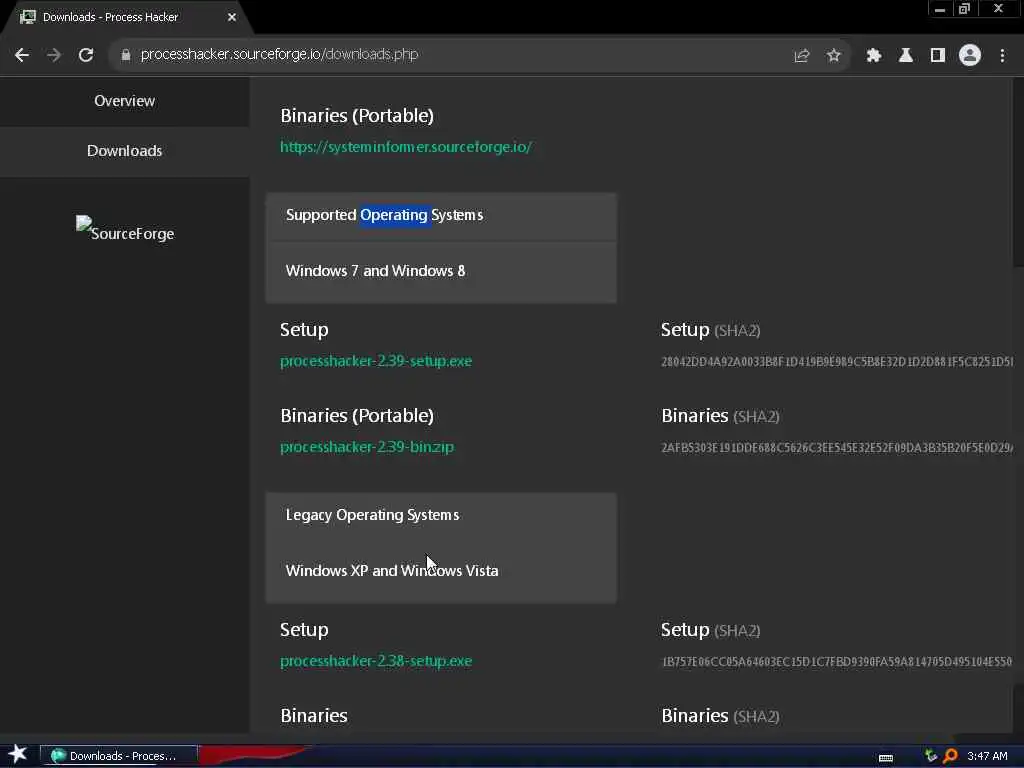Open the extensions puzzle icon
This screenshot has height=768, width=1024.
[x=874, y=56]
